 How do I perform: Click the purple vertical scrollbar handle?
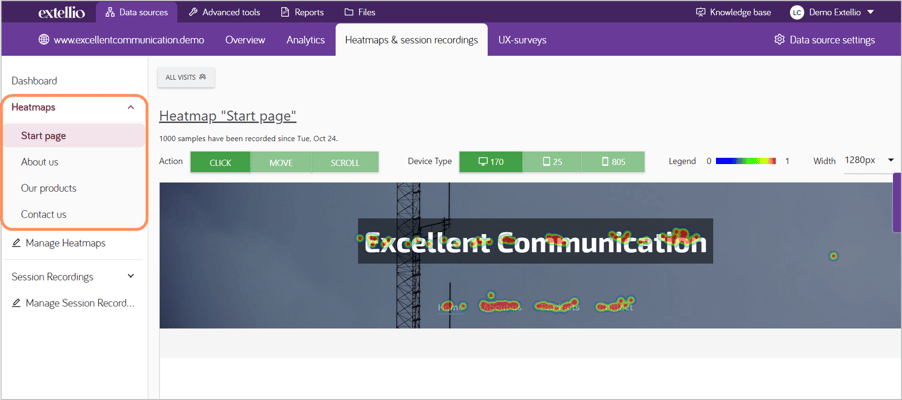897,202
